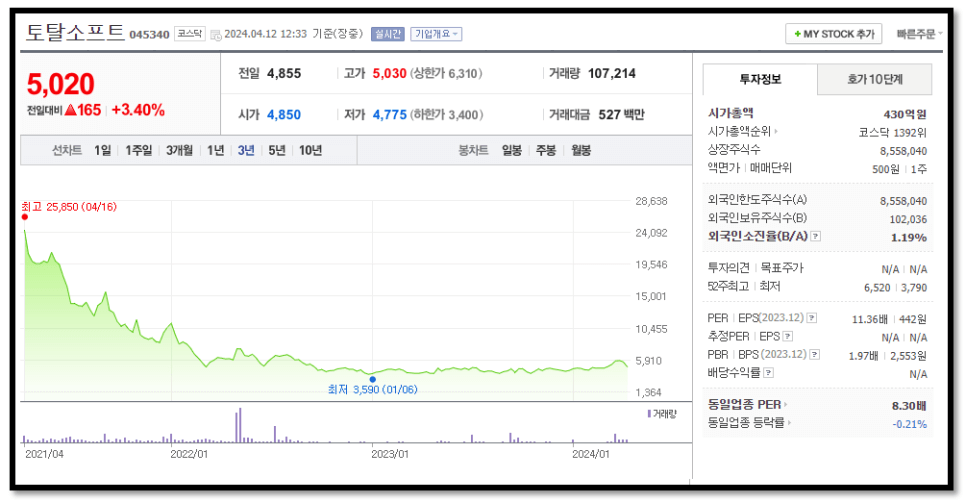Image resolution: width=966 pixels, height=503 pixels.
Task: Select the 1주일 line chart period
Action: pyautogui.click(x=139, y=150)
